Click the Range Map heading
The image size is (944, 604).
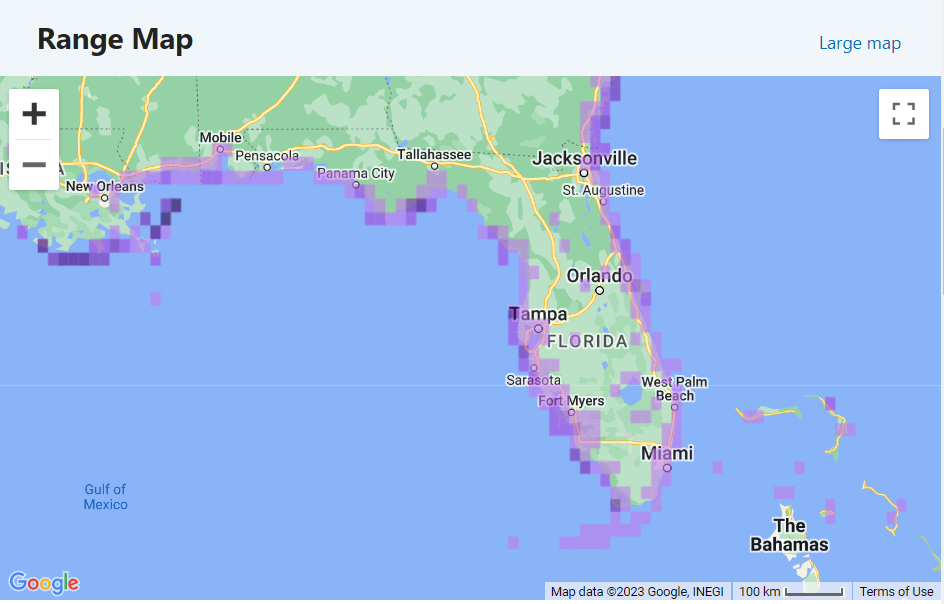115,40
